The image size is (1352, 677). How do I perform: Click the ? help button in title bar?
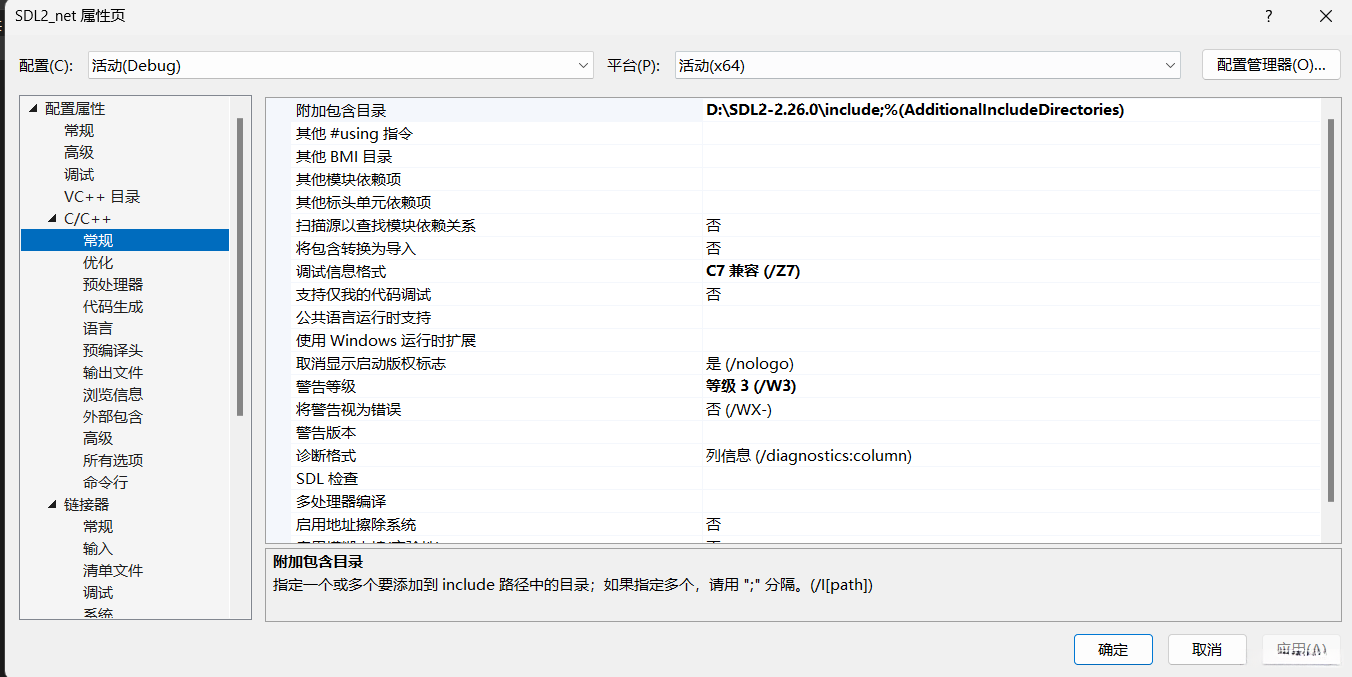click(1269, 16)
